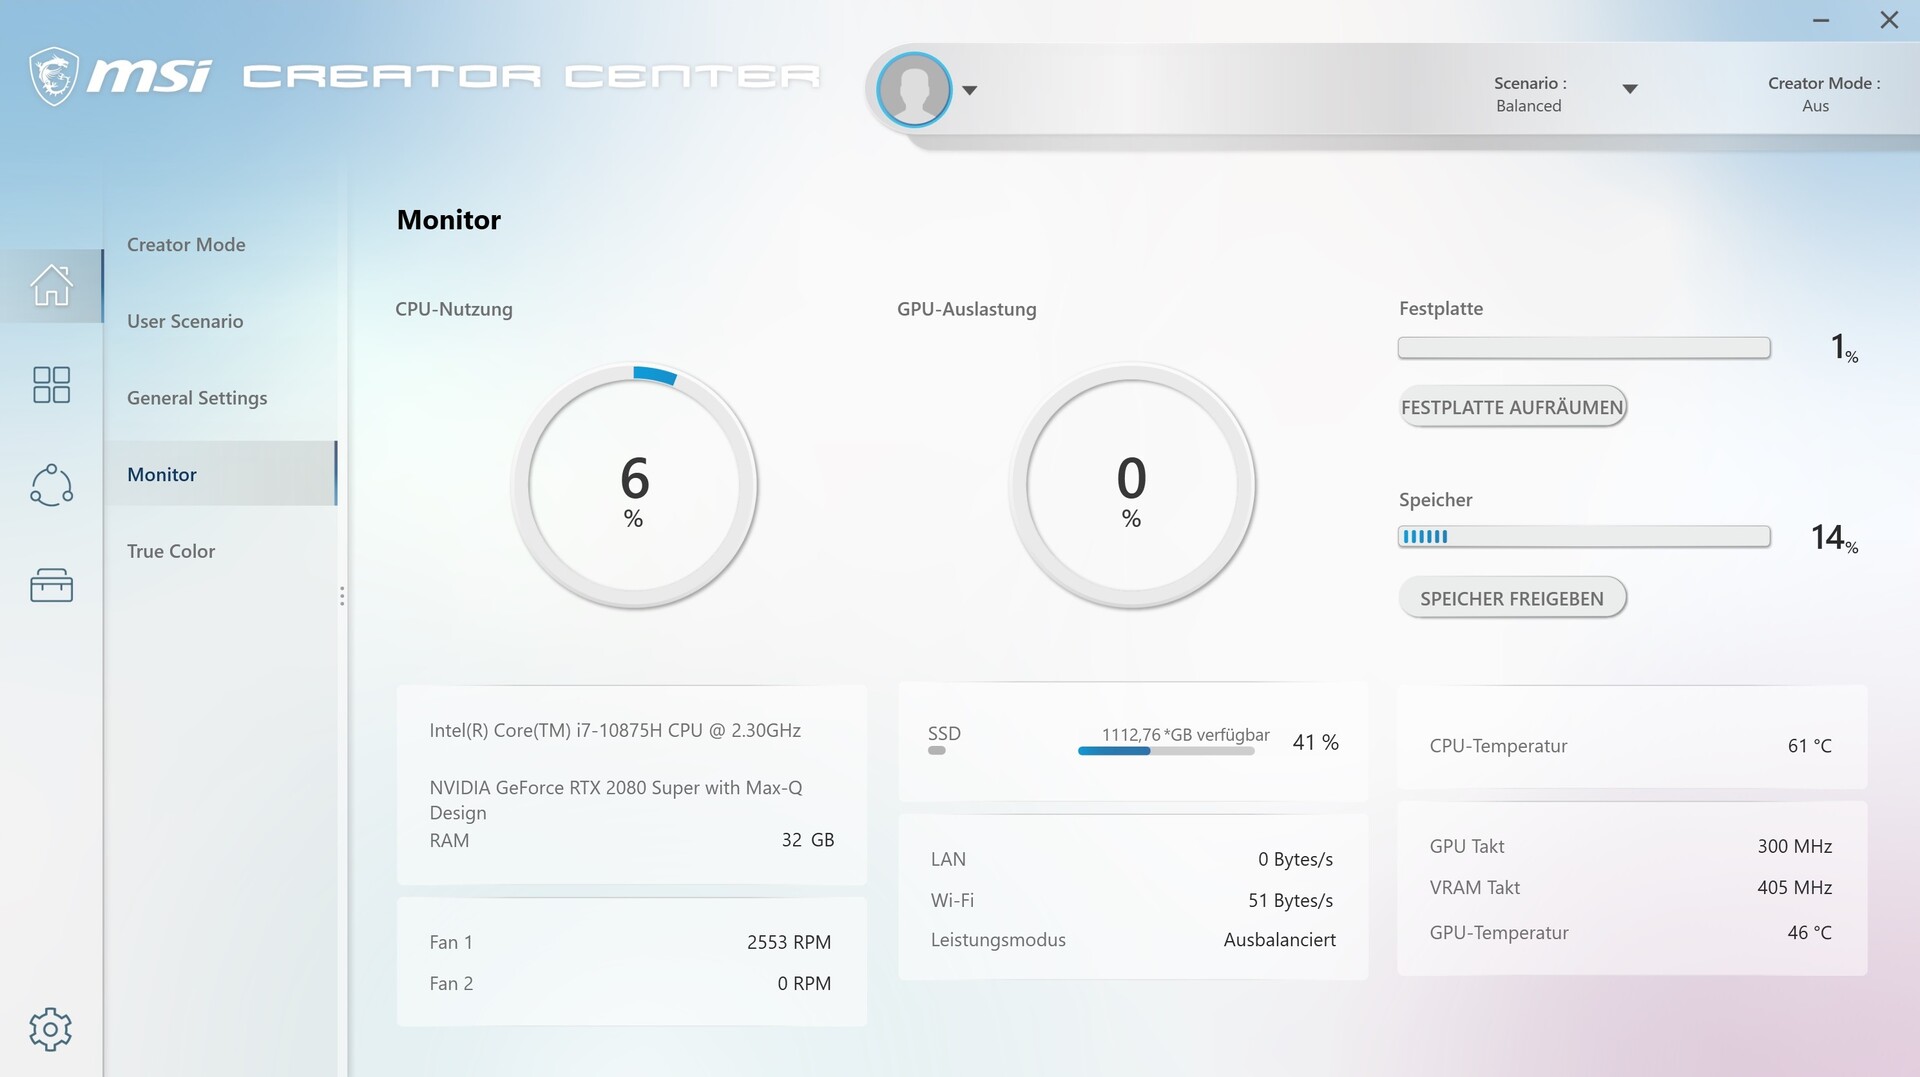
Task: Click the Leistungsmodus Ausbalanciert value
Action: click(x=1280, y=940)
